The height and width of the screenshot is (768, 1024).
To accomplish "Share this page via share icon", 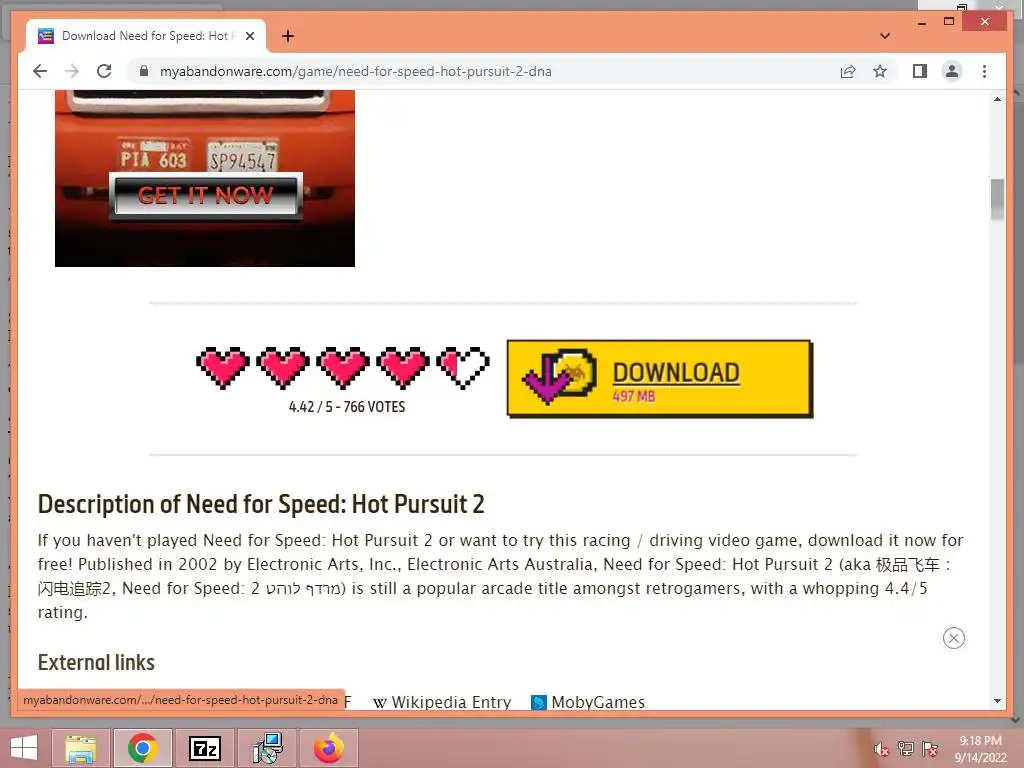I will point(848,71).
